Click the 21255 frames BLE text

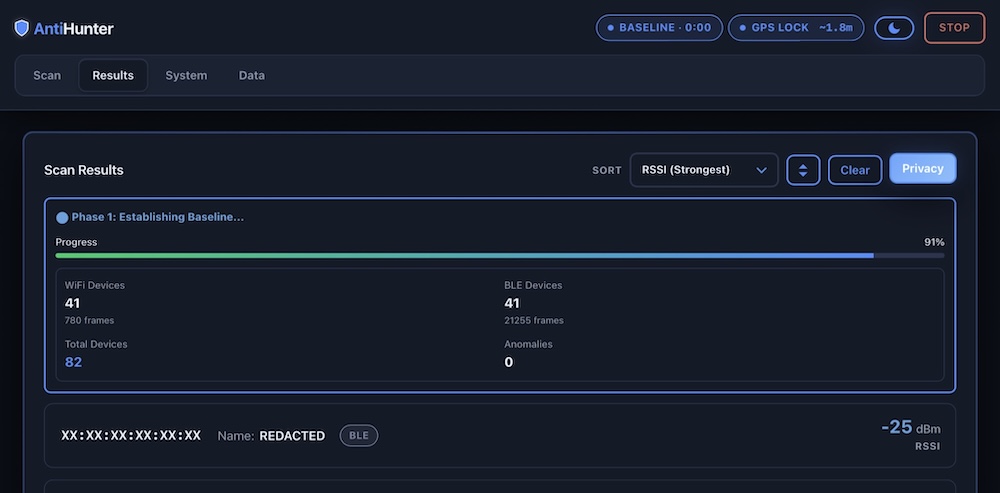coord(534,320)
